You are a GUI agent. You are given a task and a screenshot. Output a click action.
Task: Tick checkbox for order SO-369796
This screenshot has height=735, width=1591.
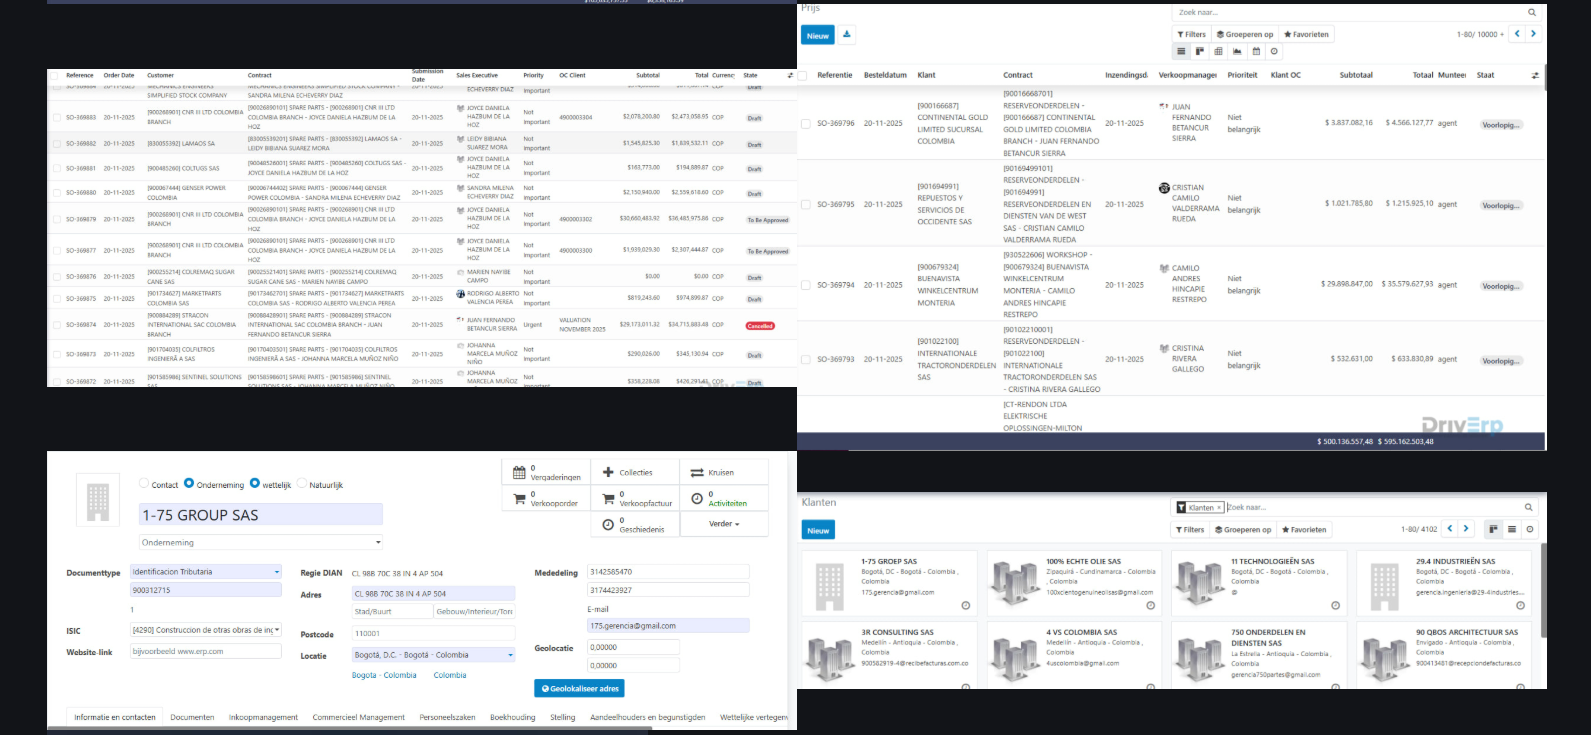(x=805, y=124)
